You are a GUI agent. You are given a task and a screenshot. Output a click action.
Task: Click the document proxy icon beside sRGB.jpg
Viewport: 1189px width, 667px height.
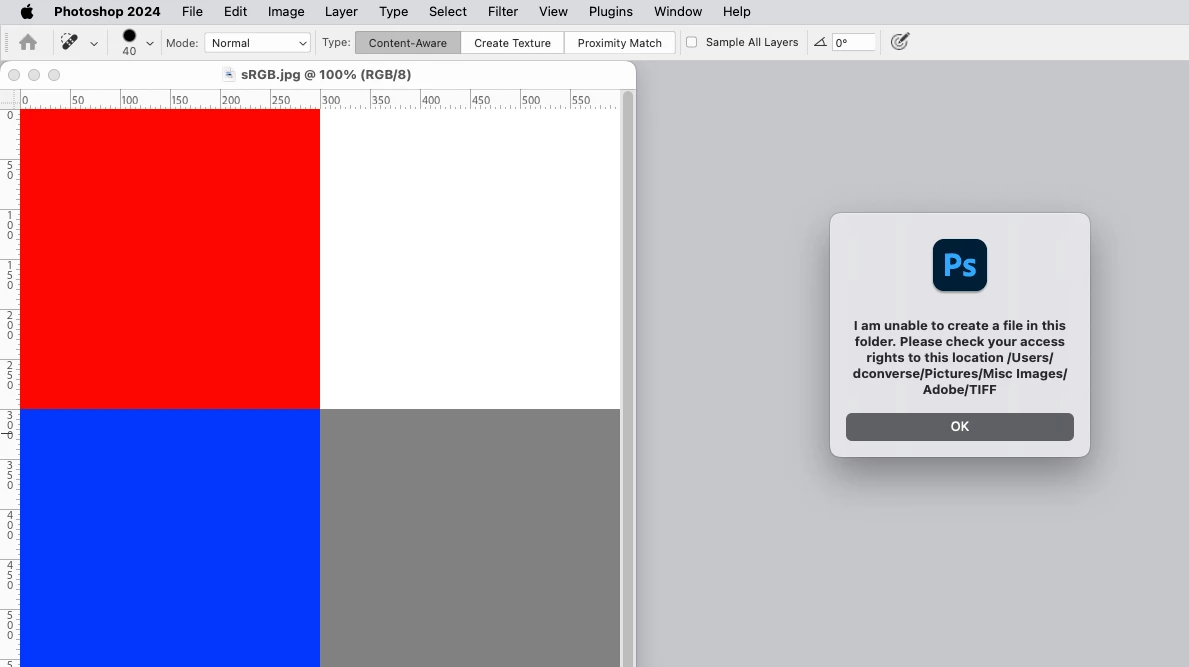(229, 74)
